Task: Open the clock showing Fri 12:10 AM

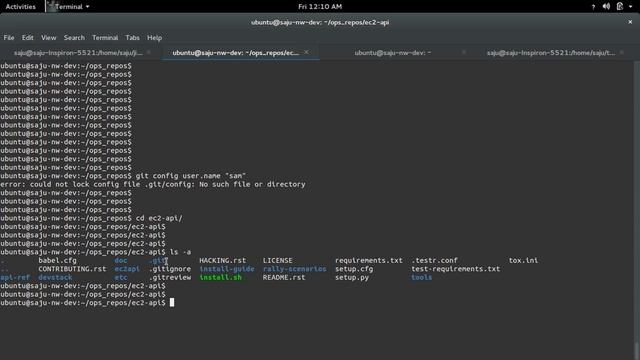Action: pos(320,7)
